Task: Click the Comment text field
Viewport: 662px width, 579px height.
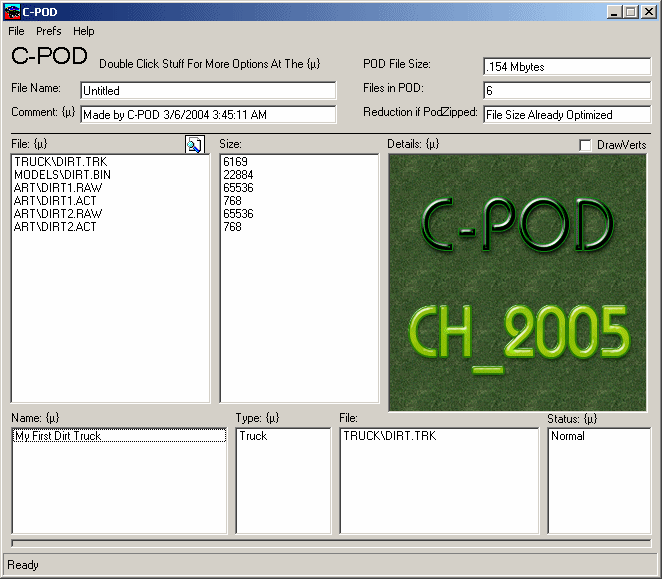Action: coord(208,115)
